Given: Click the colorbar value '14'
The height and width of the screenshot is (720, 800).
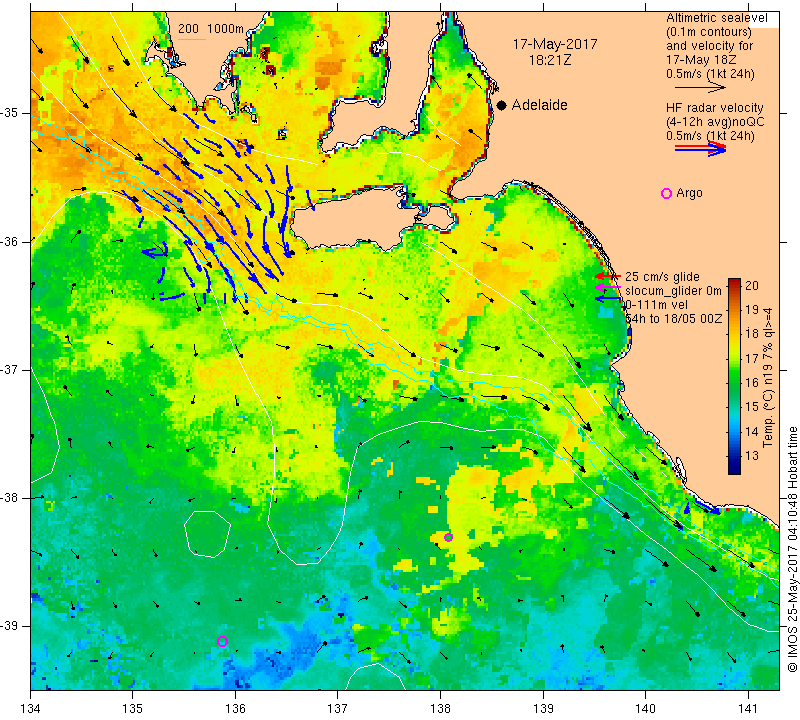Looking at the screenshot, I should 752,431.
